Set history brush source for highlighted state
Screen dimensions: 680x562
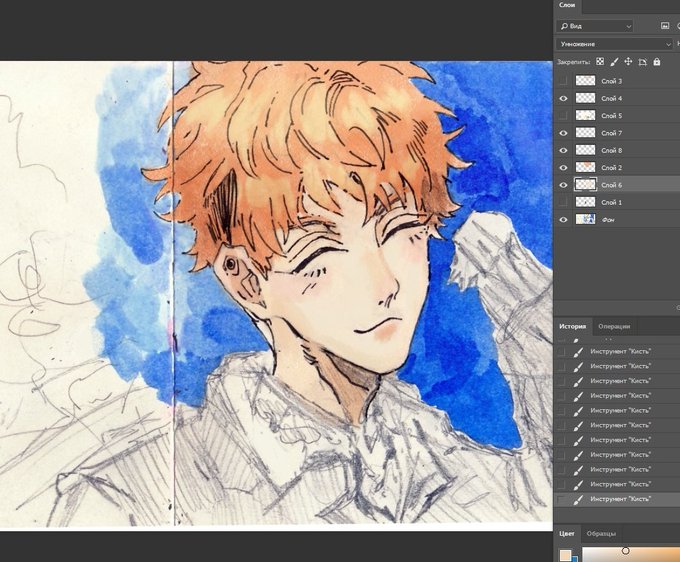pyautogui.click(x=561, y=500)
